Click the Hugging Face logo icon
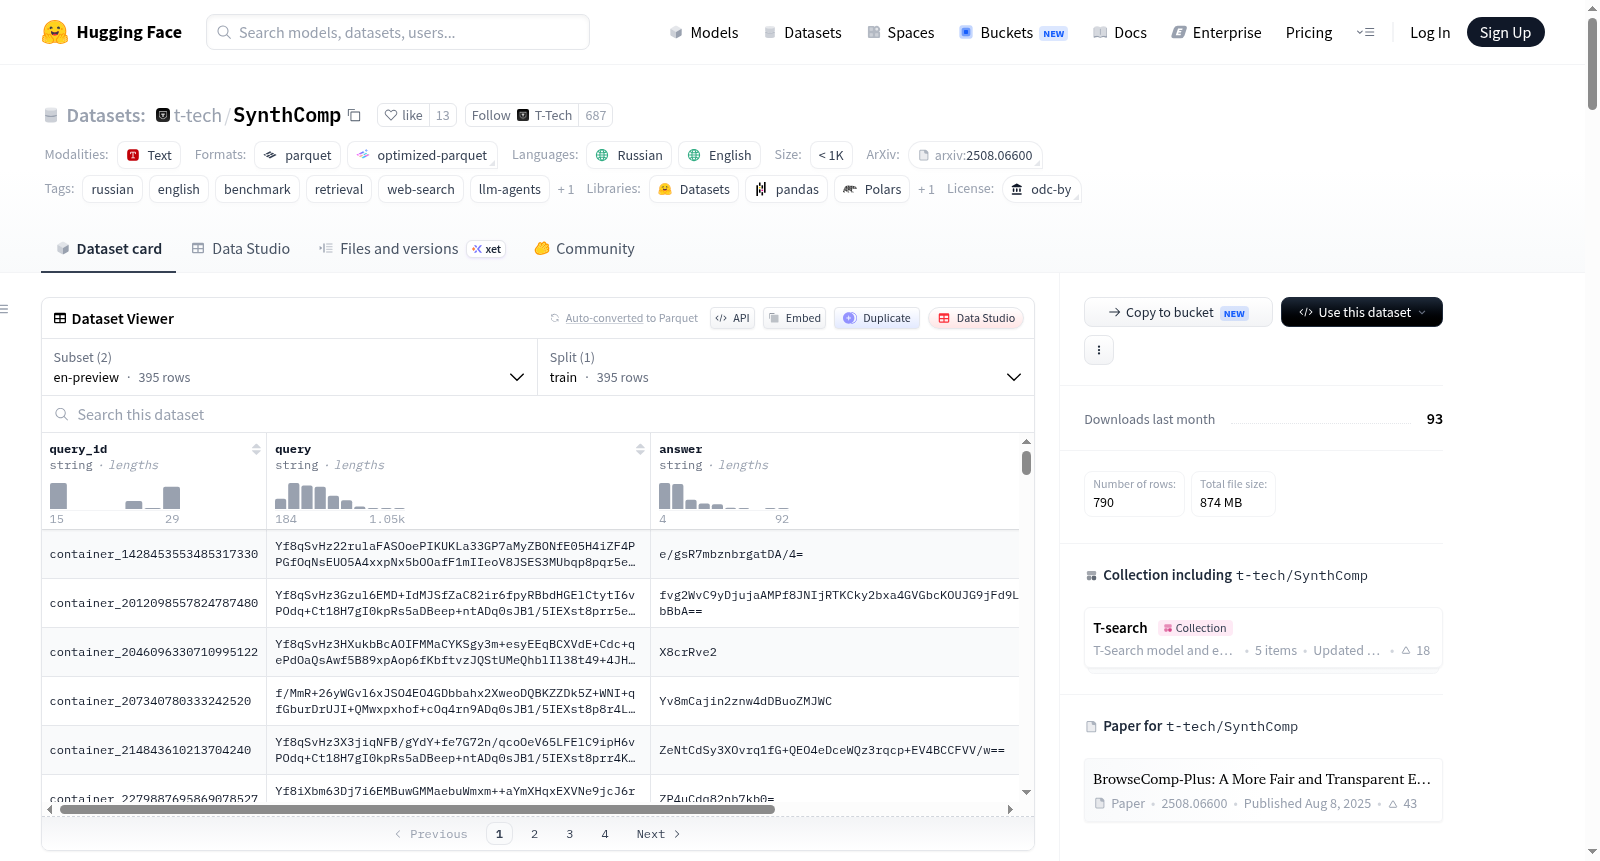Image resolution: width=1600 pixels, height=861 pixels. click(55, 32)
